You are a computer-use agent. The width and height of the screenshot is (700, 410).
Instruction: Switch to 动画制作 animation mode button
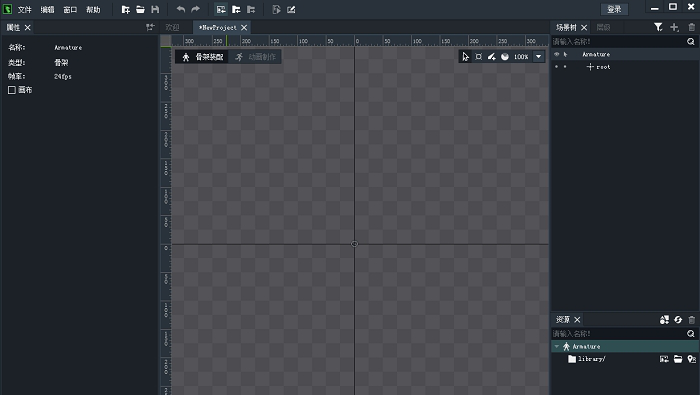256,57
